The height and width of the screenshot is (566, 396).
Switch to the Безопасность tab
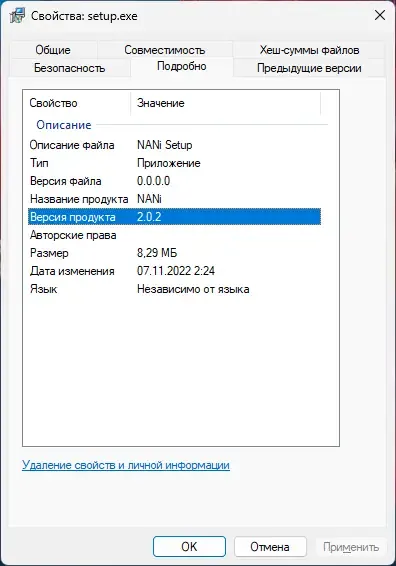[x=69, y=68]
